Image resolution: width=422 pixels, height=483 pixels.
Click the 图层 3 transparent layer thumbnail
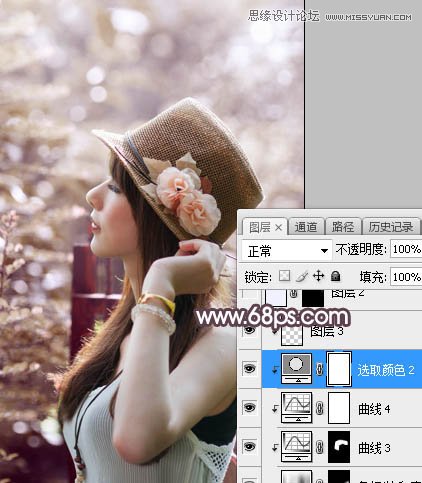click(292, 334)
